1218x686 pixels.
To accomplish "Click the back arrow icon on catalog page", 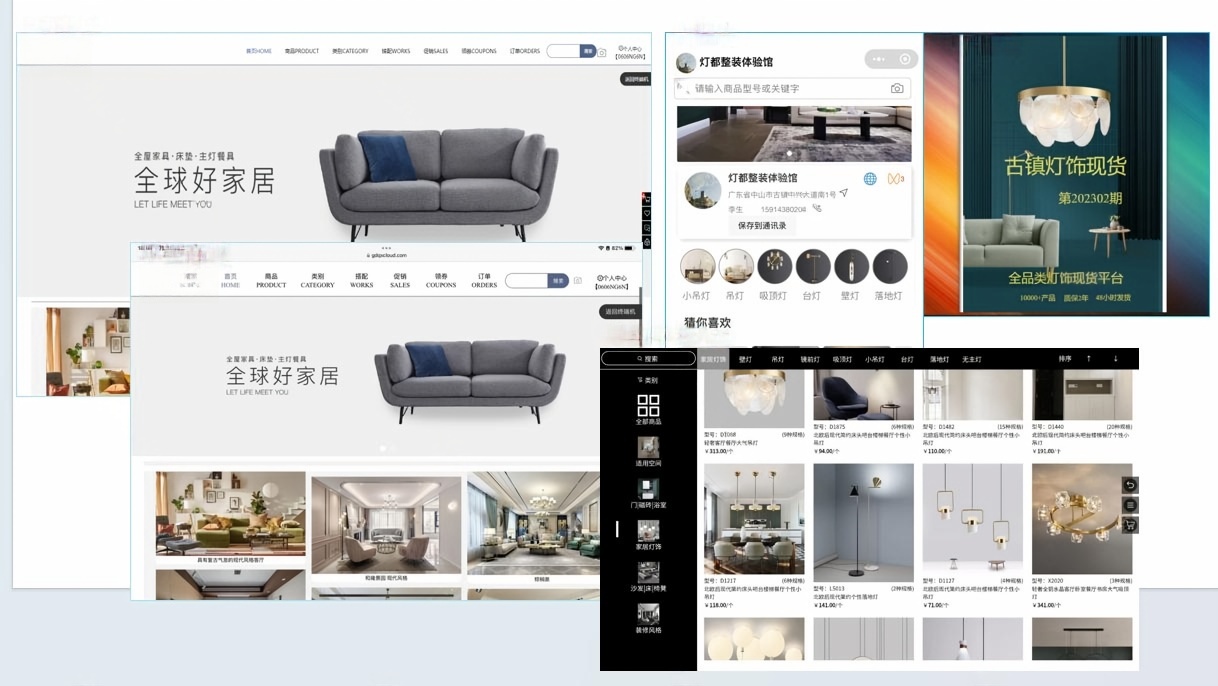I will coord(1130,486).
